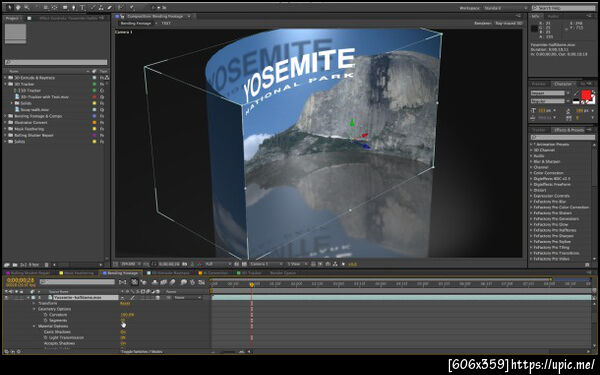Select the Pan Behind anchor tool
The height and width of the screenshot is (375, 600).
[x=55, y=7]
